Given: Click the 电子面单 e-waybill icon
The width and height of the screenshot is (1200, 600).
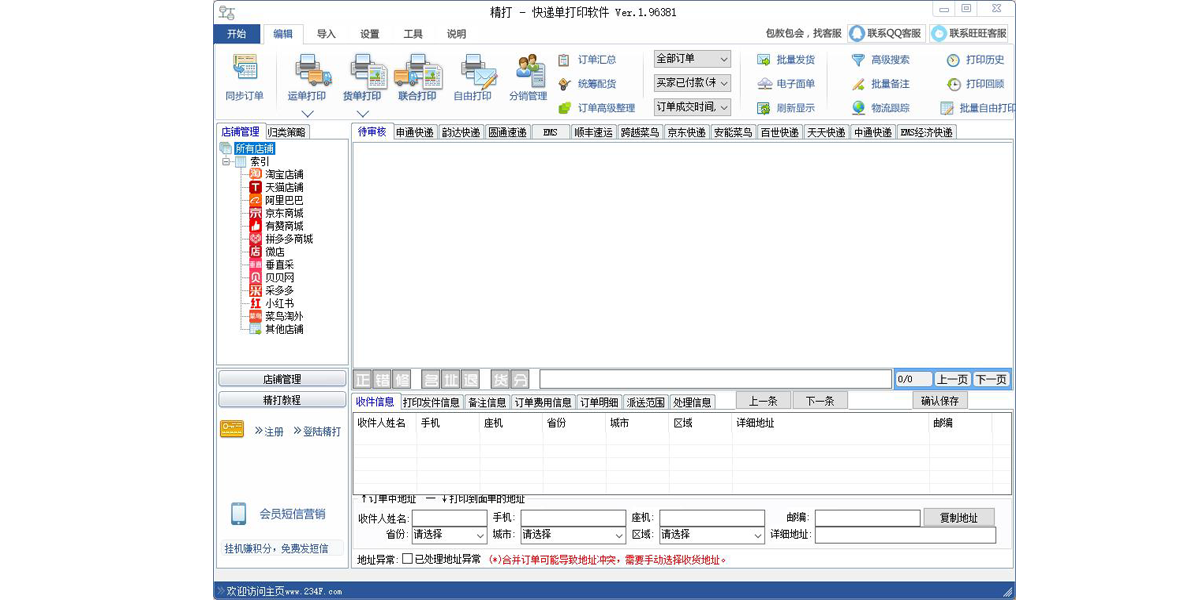Looking at the screenshot, I should (x=764, y=84).
